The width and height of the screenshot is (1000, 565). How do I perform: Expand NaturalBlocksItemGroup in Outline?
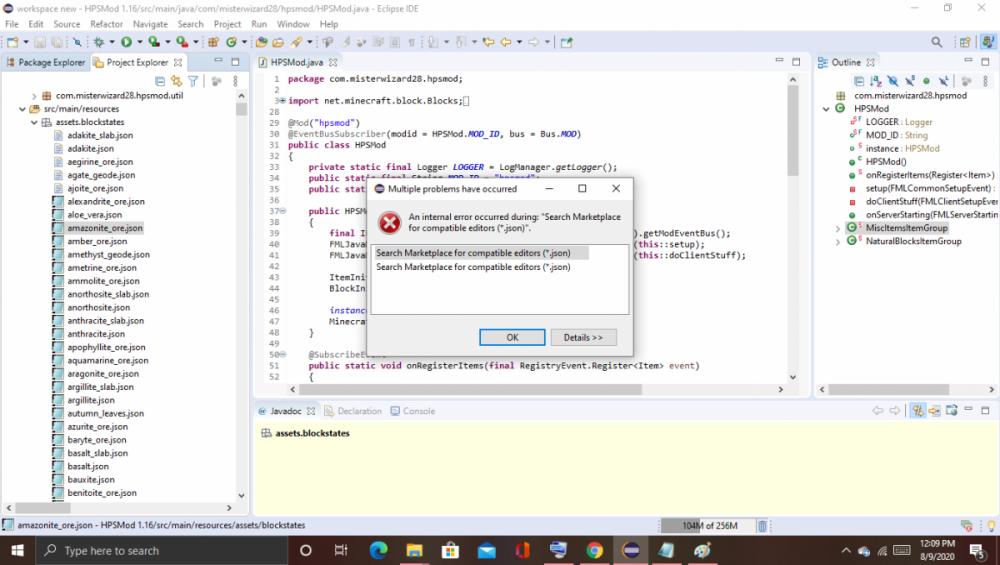pyautogui.click(x=837, y=242)
